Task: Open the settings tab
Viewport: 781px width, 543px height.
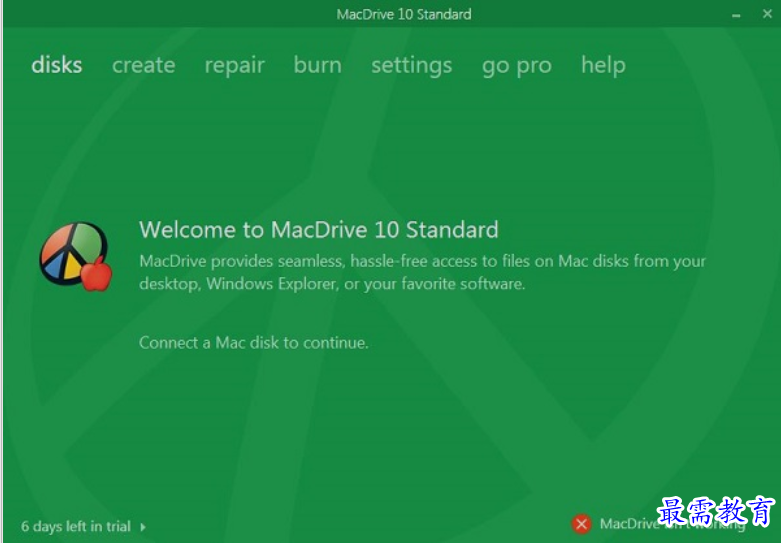Action: (412, 66)
